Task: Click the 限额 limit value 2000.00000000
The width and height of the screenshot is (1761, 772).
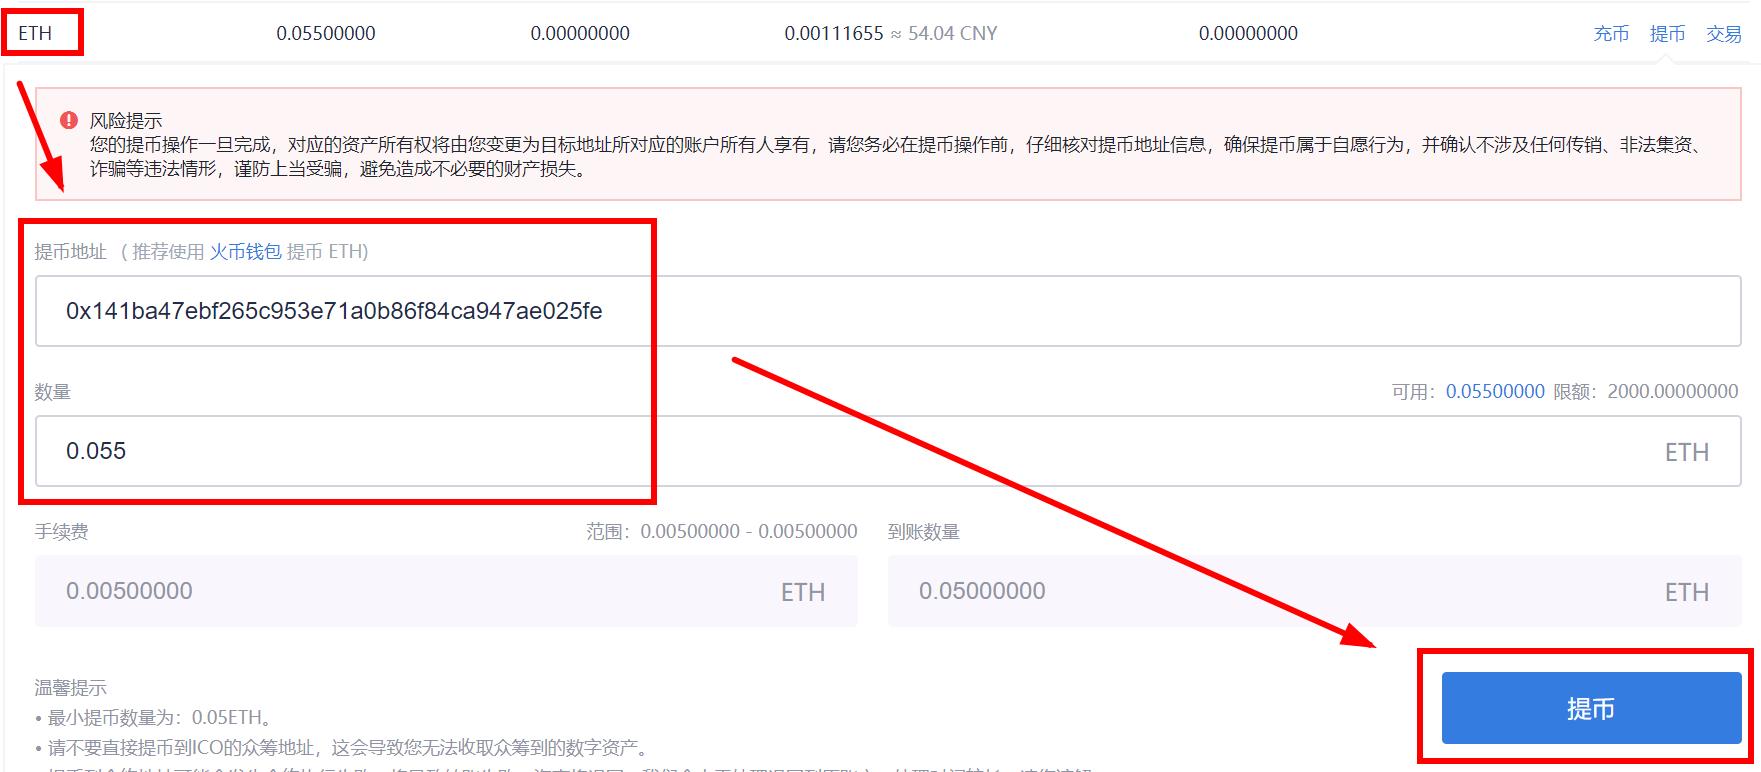Action: click(x=1673, y=392)
